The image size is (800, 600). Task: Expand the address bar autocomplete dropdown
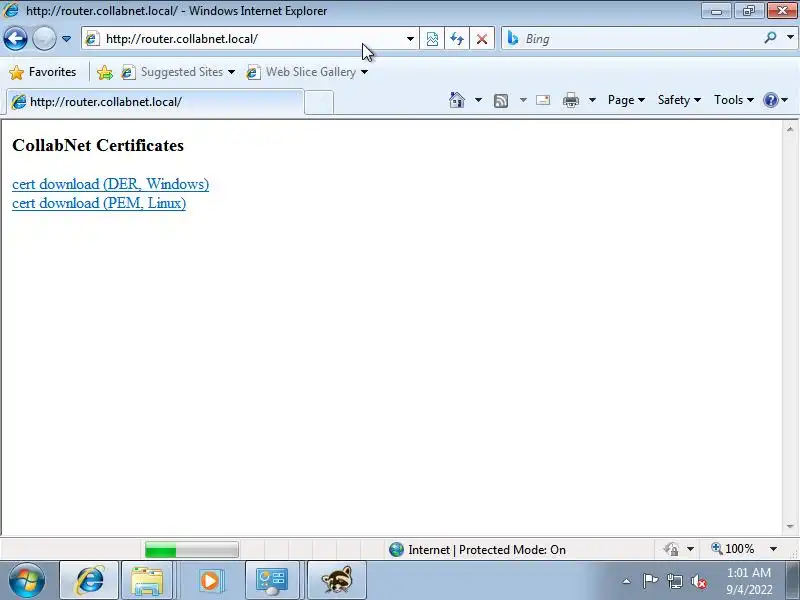tap(410, 39)
